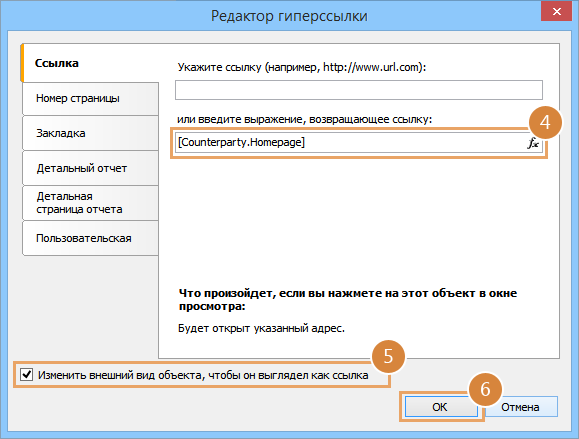Confirm with the OK button
The image size is (579, 439).
click(440, 407)
